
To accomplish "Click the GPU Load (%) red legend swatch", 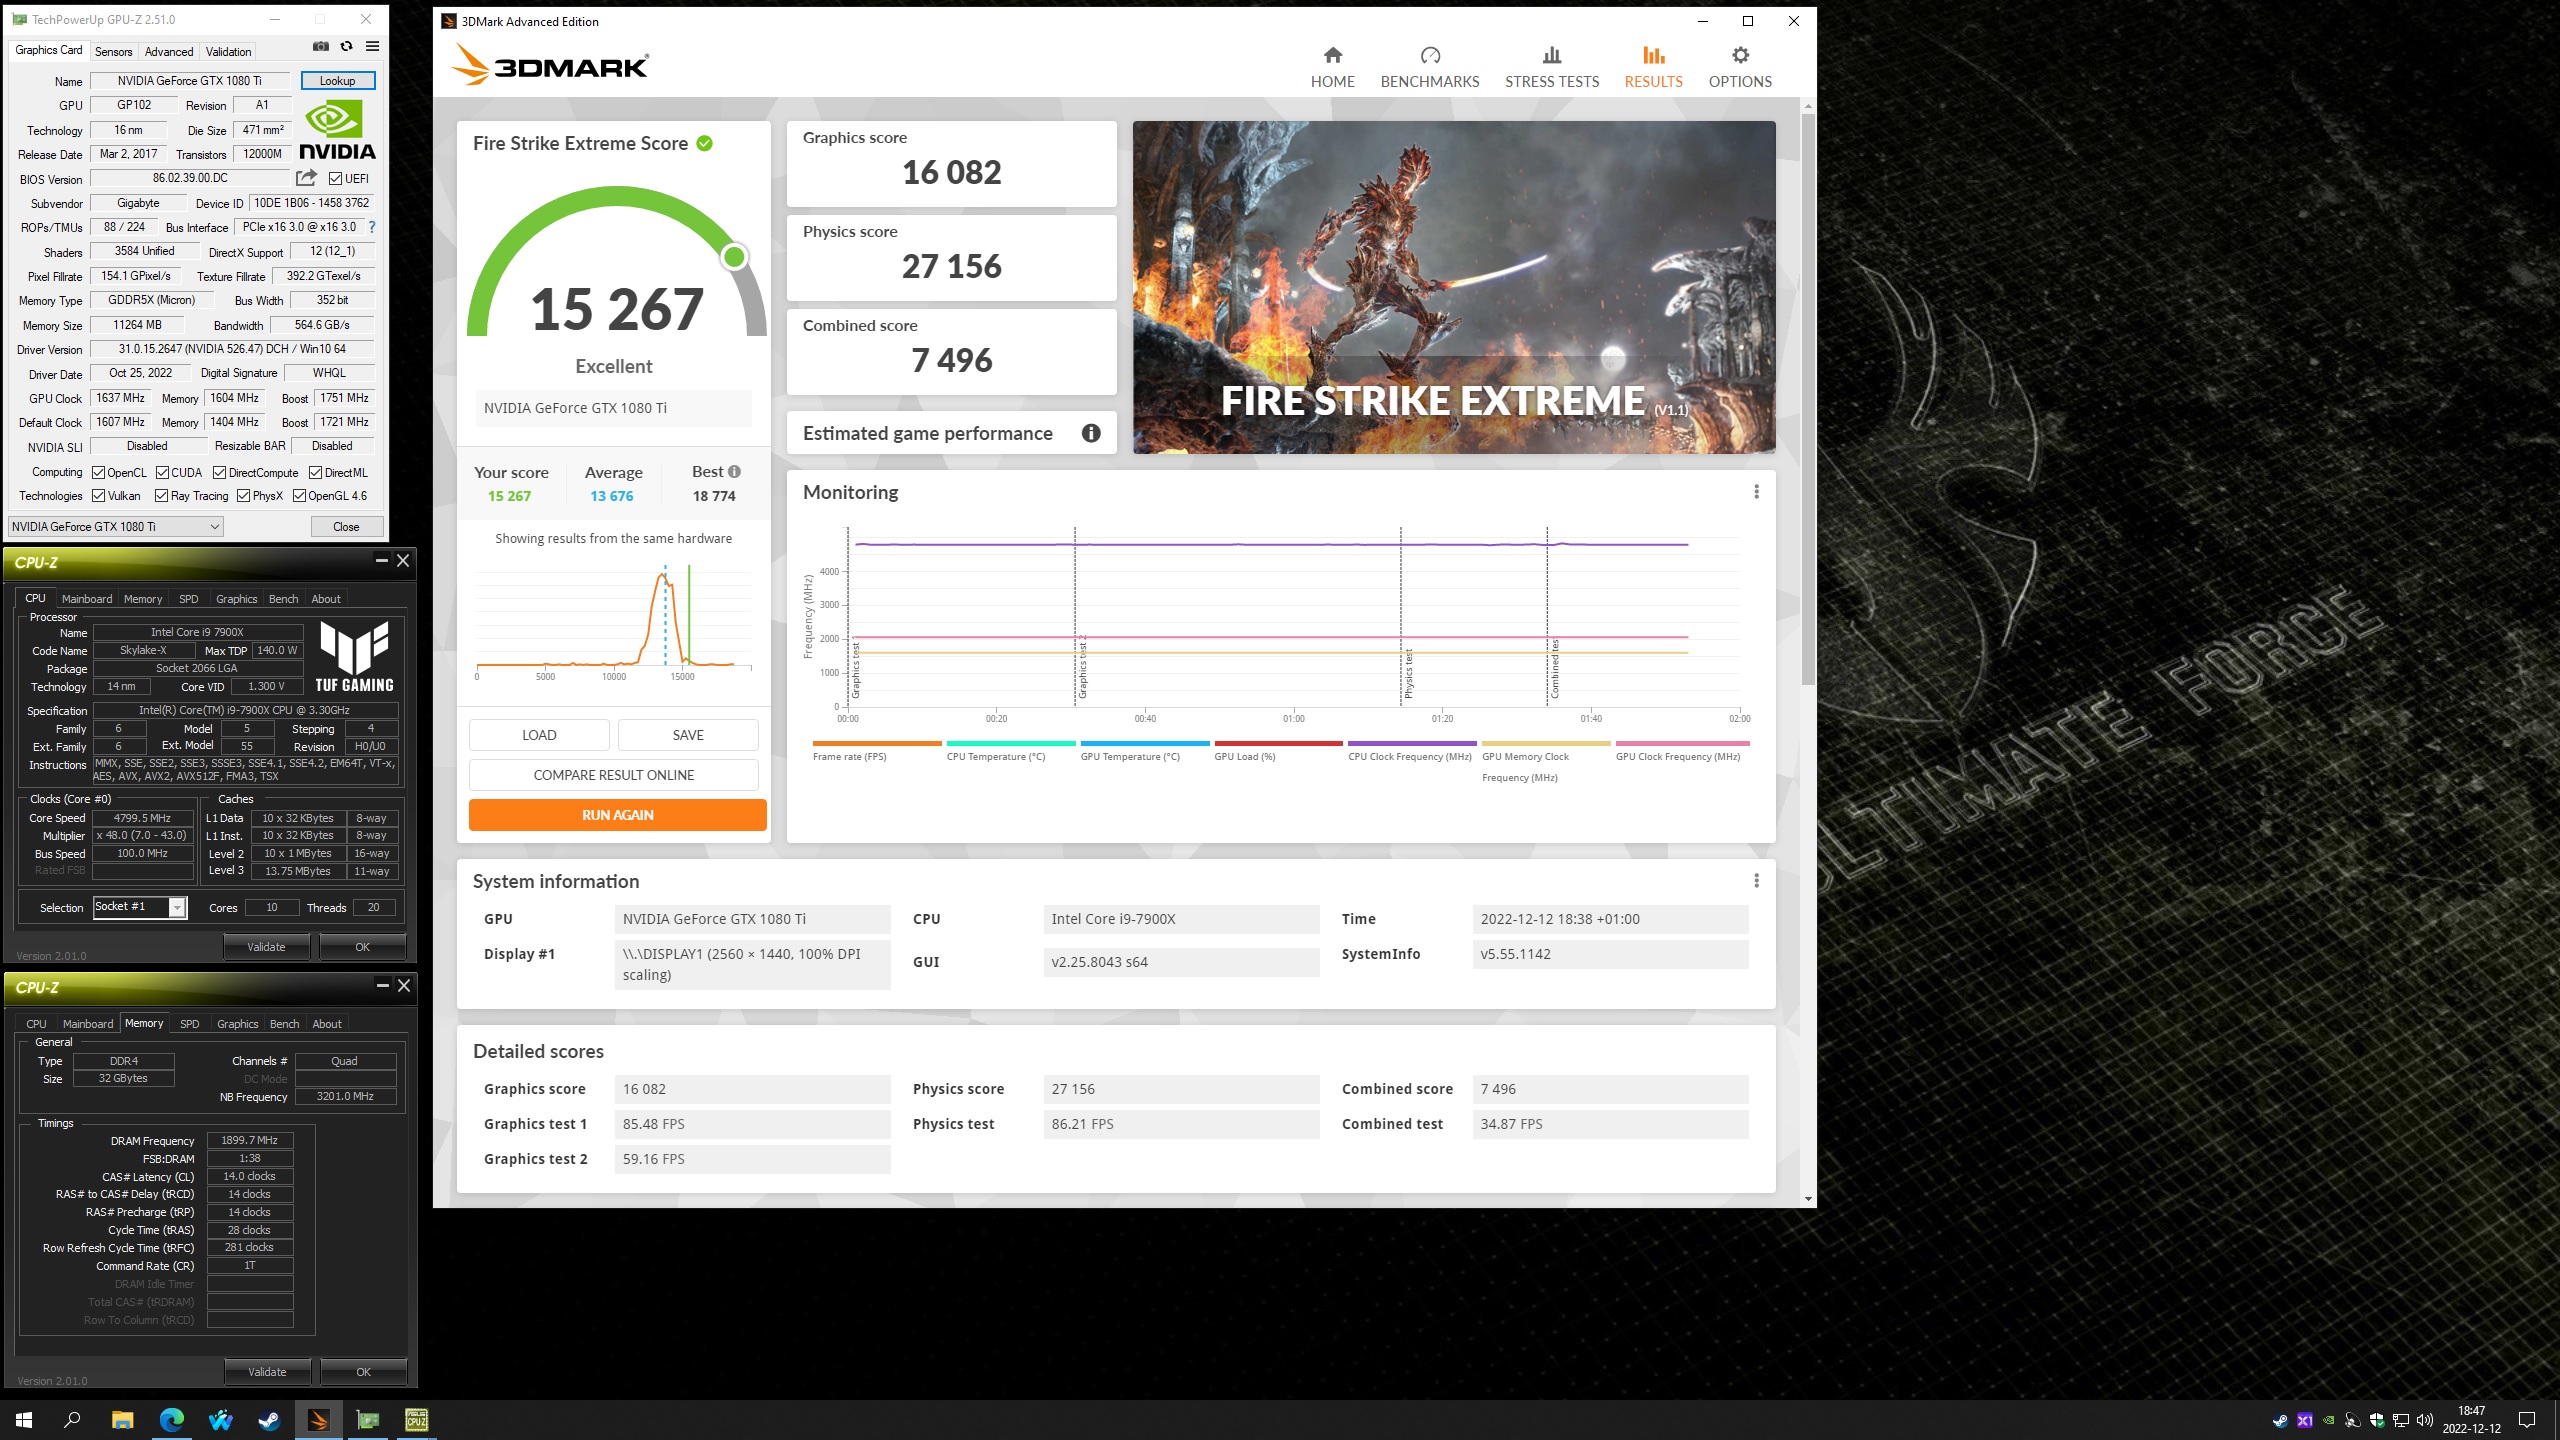I will [x=1278, y=744].
